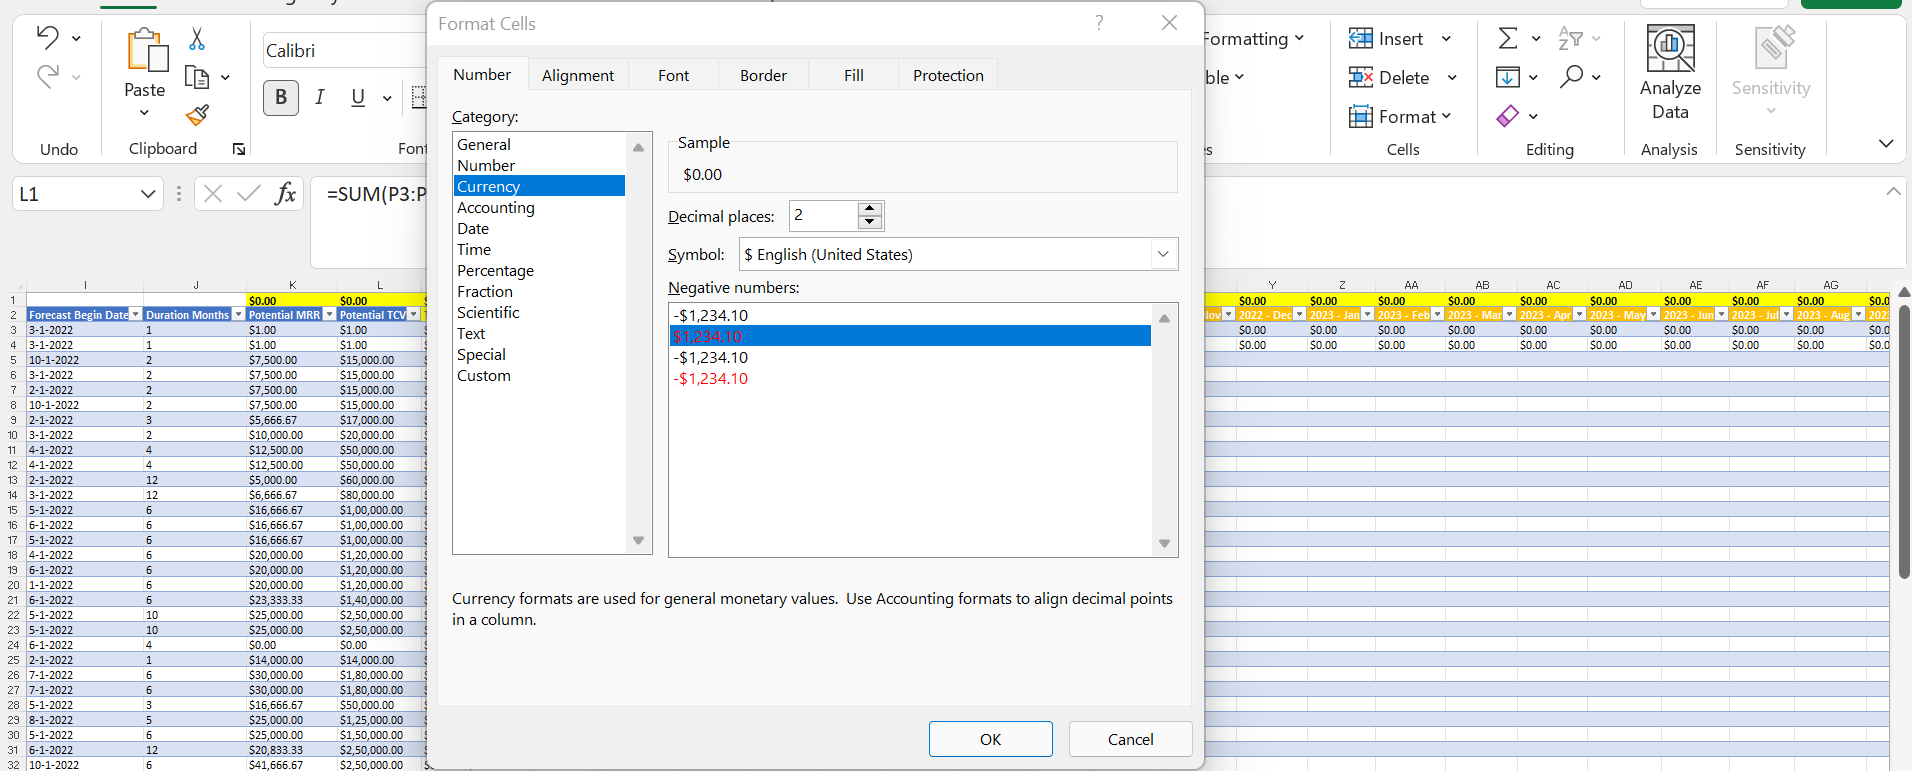Image resolution: width=1912 pixels, height=771 pixels.
Task: Open the Underline style dropdown
Action: click(387, 98)
